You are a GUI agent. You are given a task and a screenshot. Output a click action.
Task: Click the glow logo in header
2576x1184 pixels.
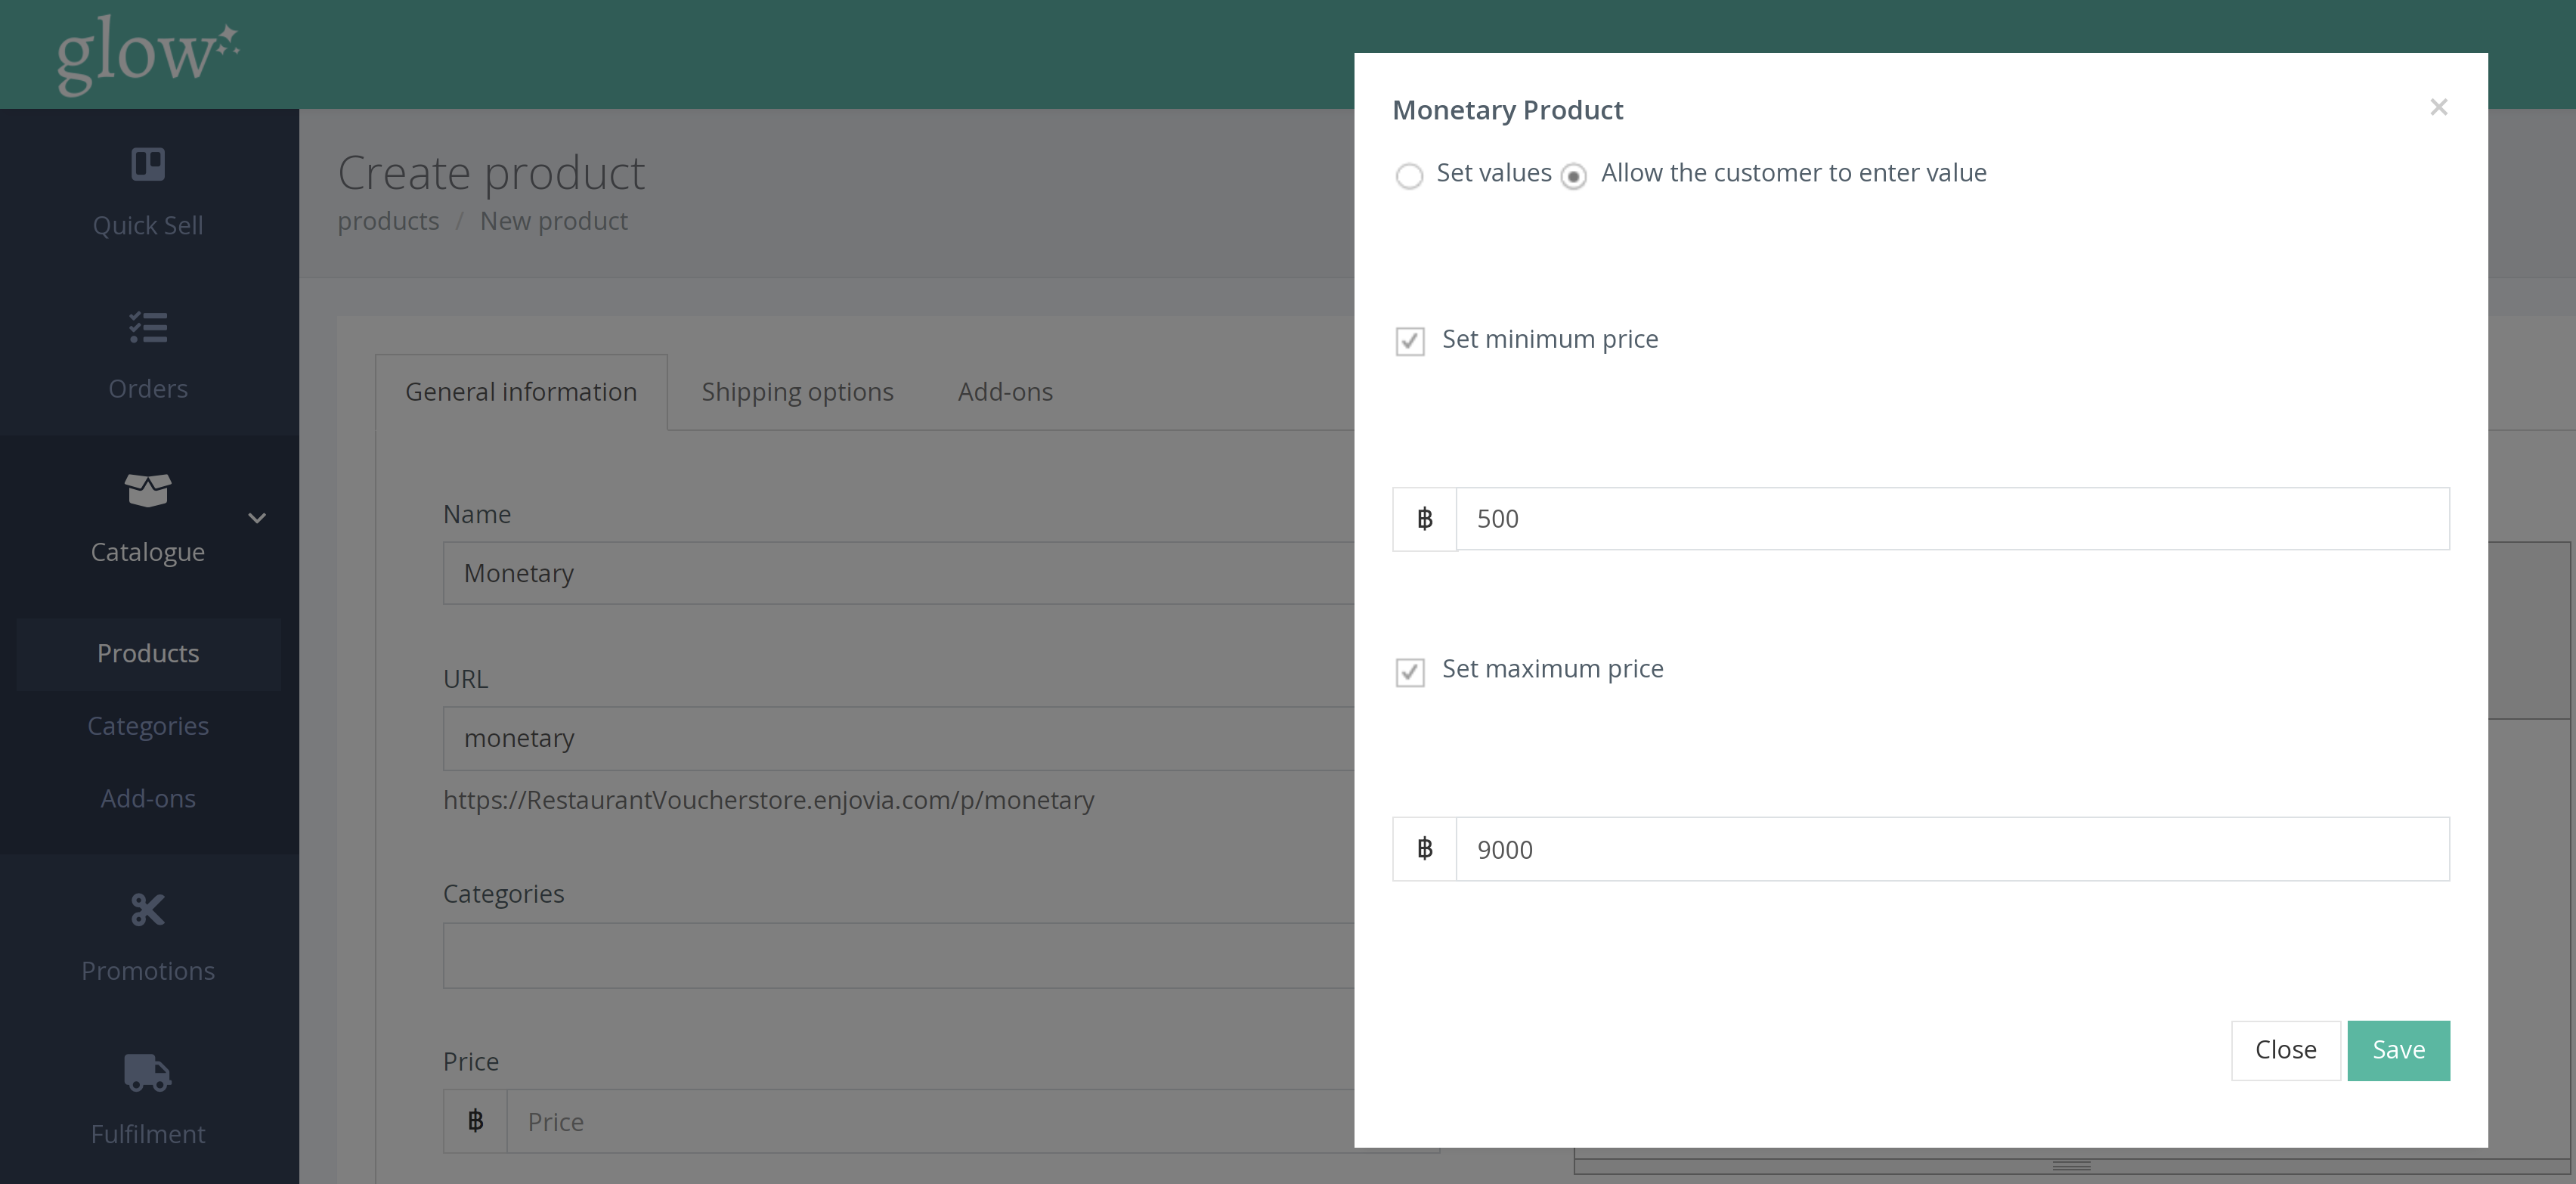(147, 55)
